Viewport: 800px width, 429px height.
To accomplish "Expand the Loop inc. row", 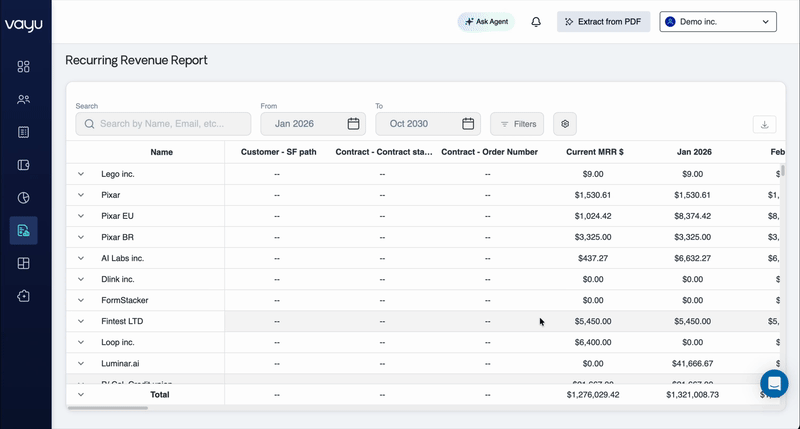I will 81,342.
